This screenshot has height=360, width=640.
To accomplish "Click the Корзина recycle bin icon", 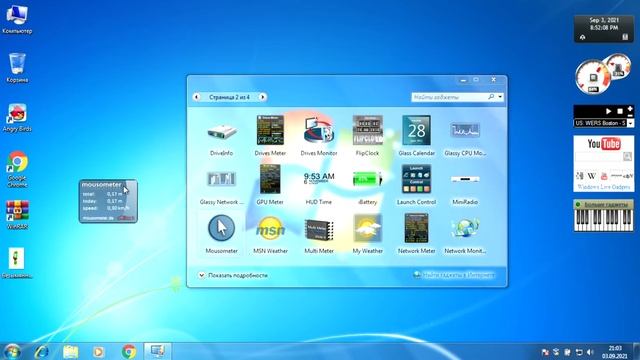I will coord(17,68).
